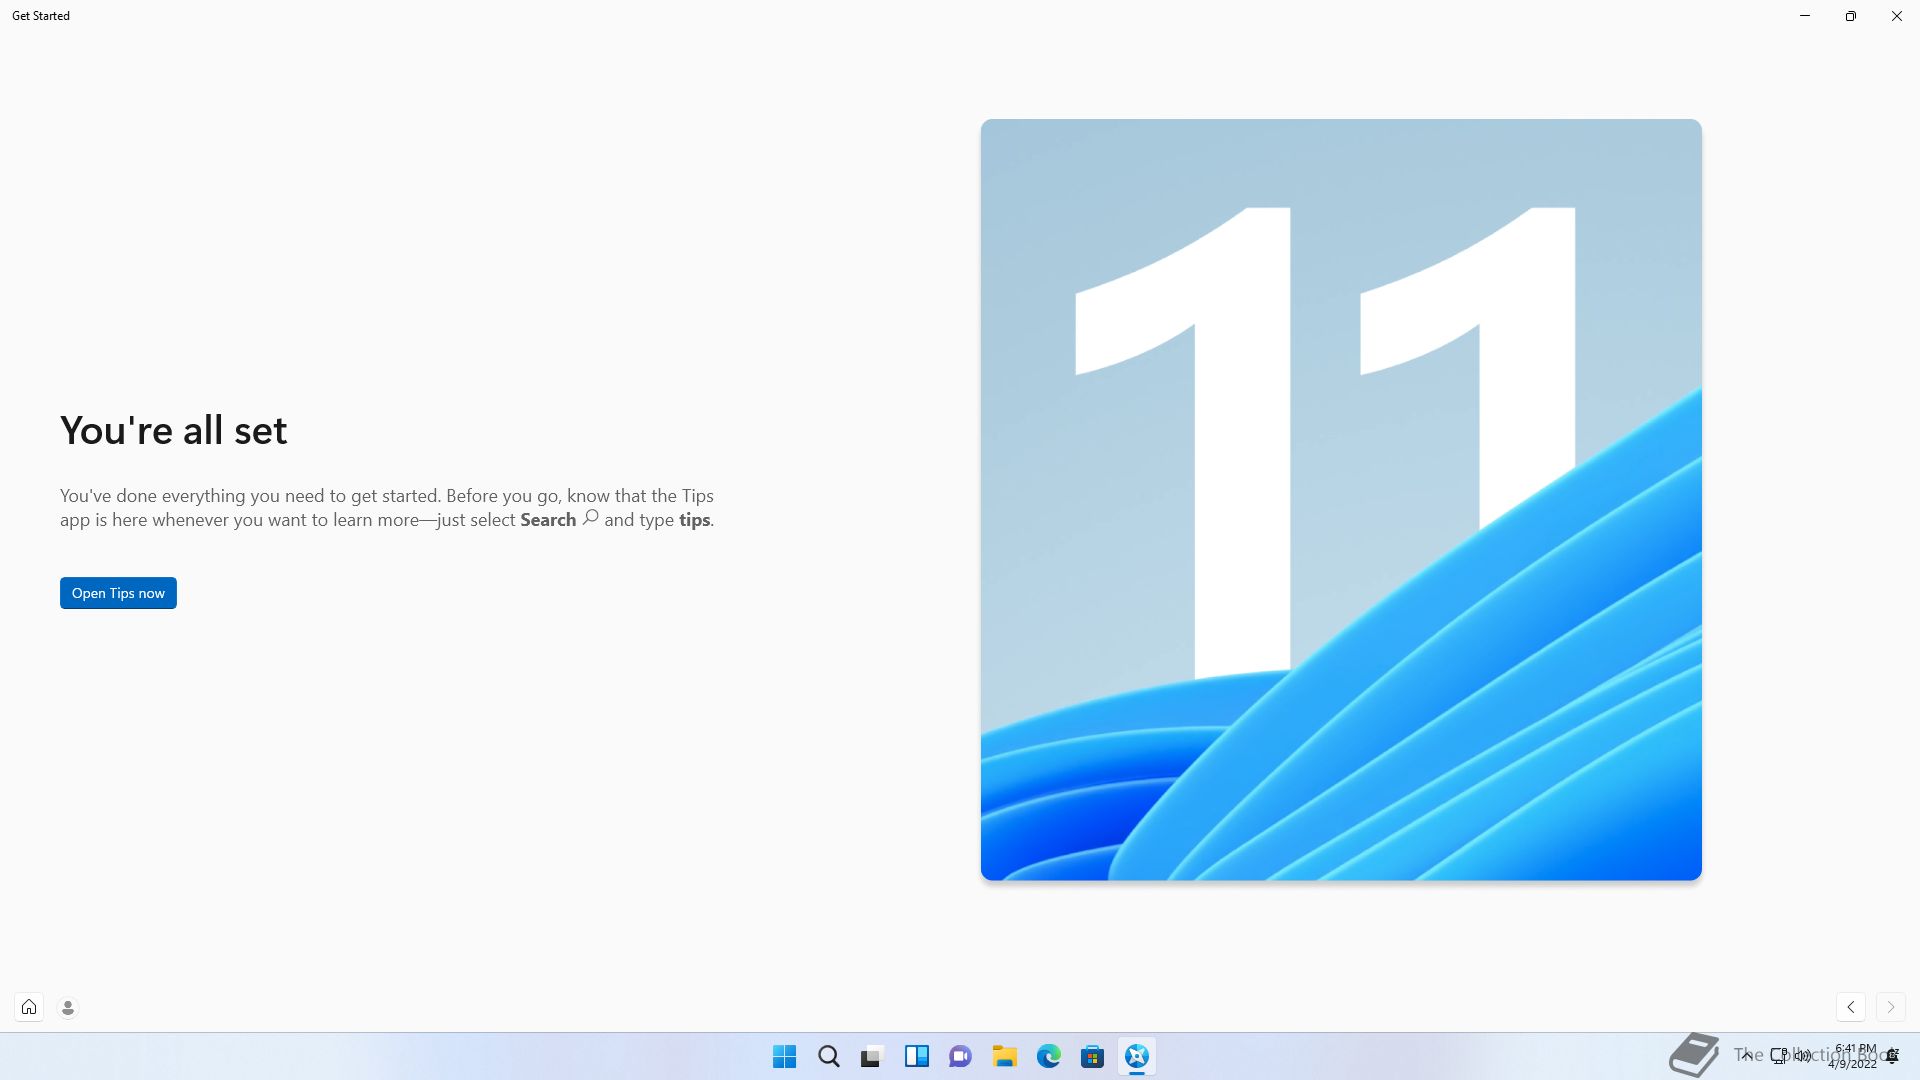Screen dimensions: 1920x1080
Task: Go to the Get Started home icon
Action: point(29,1007)
